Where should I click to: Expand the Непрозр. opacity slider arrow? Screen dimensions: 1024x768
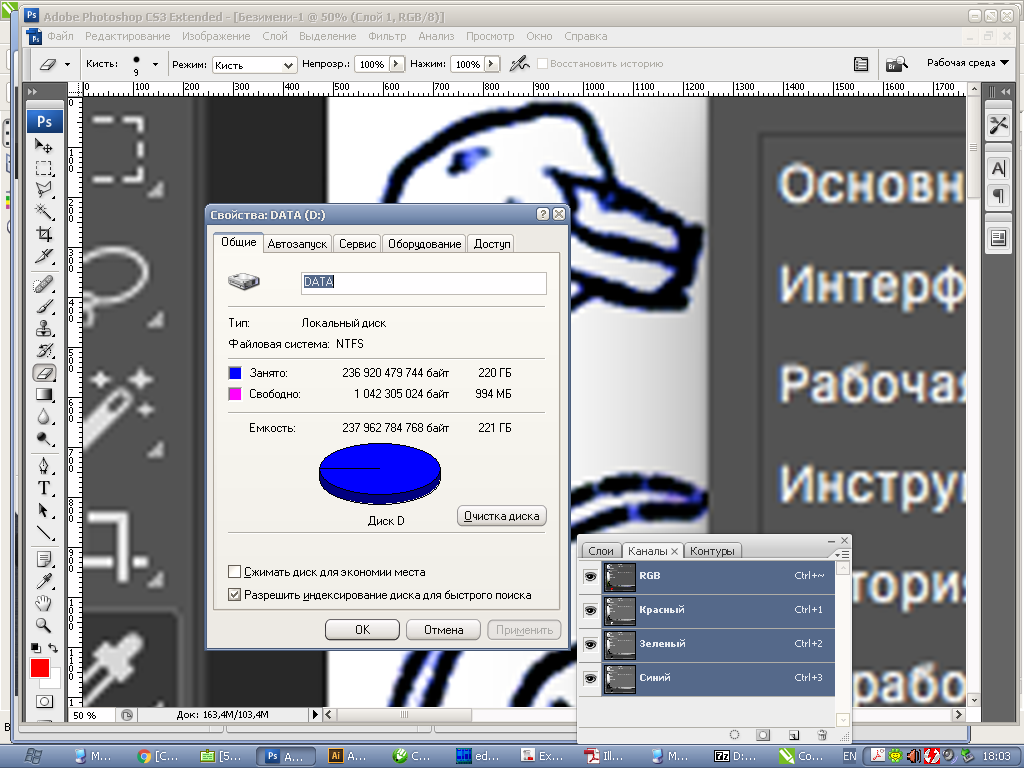pos(396,64)
